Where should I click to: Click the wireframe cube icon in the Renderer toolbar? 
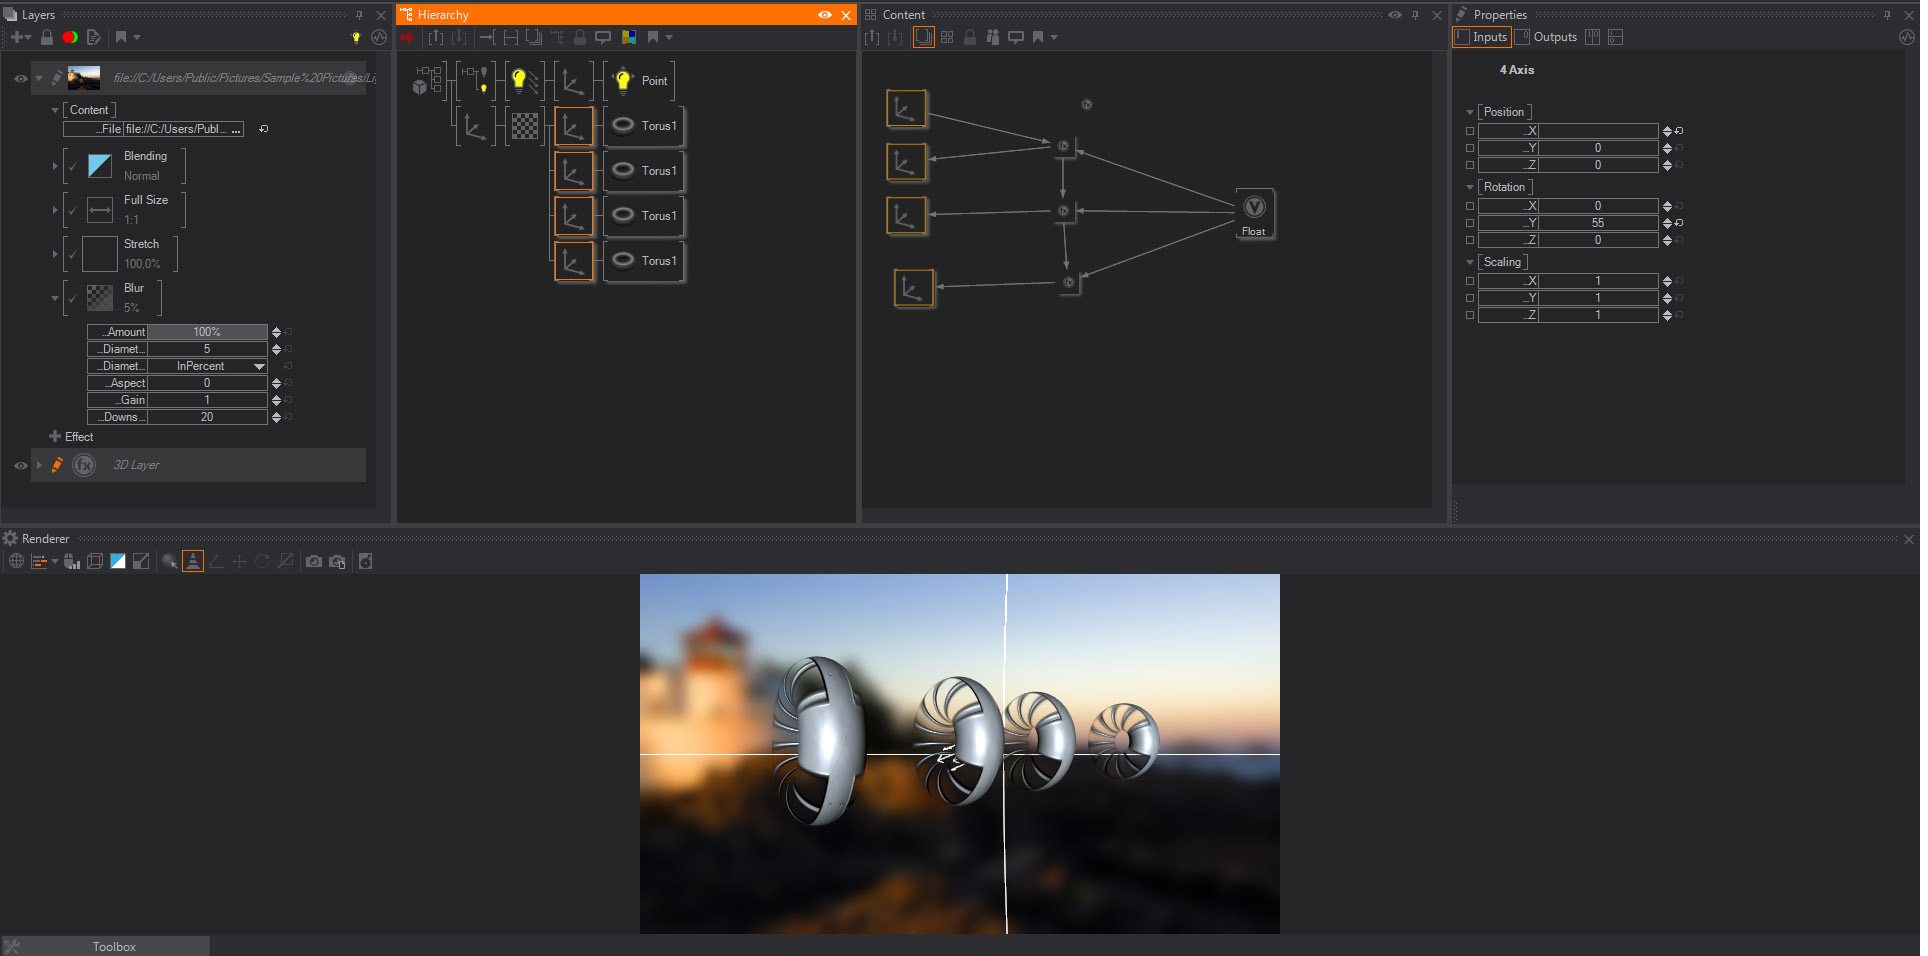(95, 561)
